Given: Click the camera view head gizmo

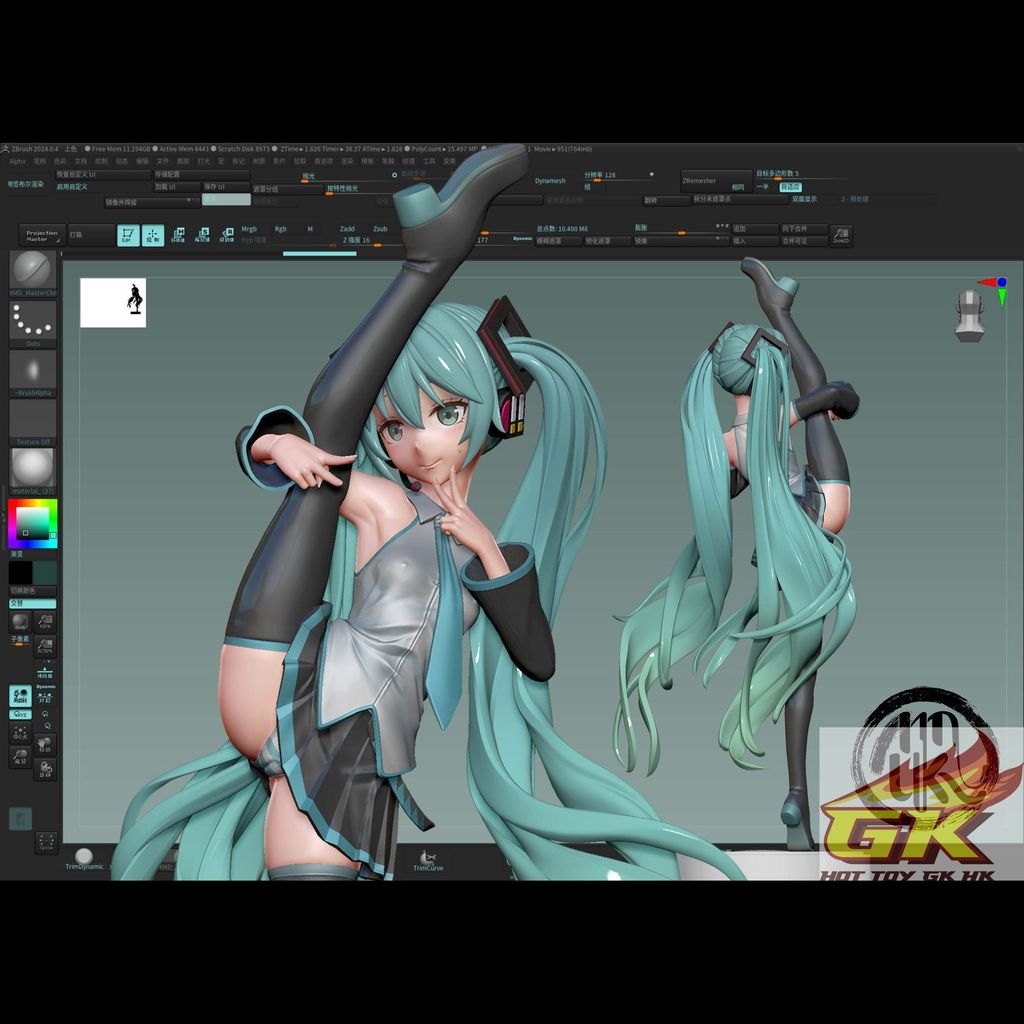Looking at the screenshot, I should pos(969,314).
